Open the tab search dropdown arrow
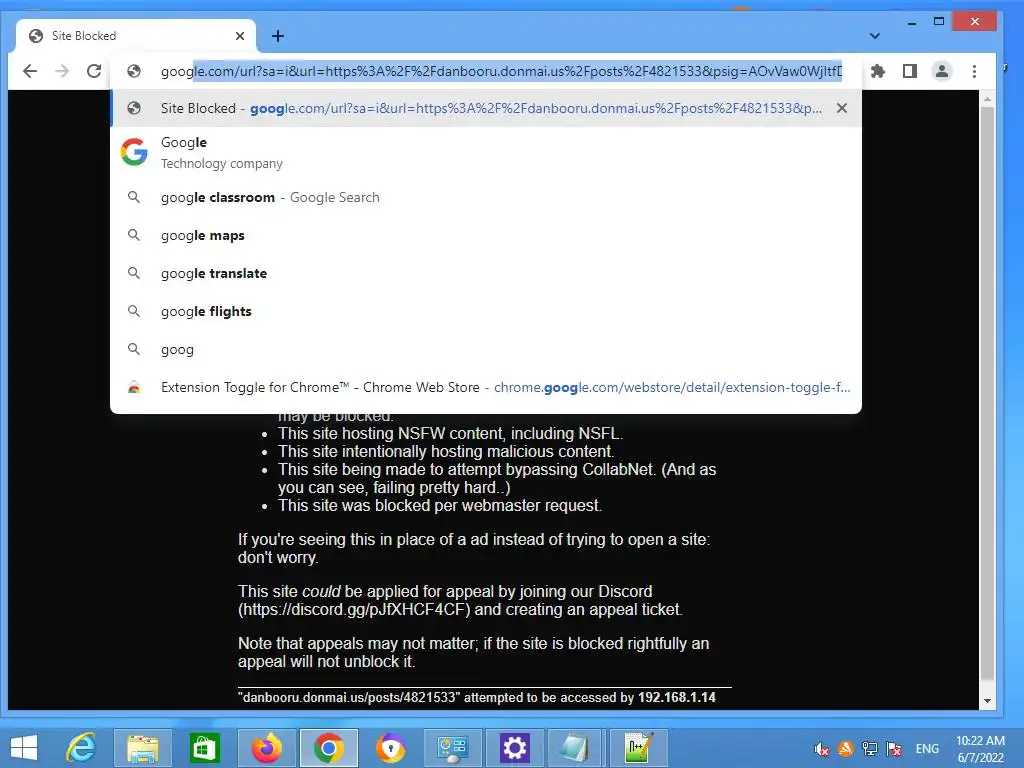 click(x=875, y=36)
